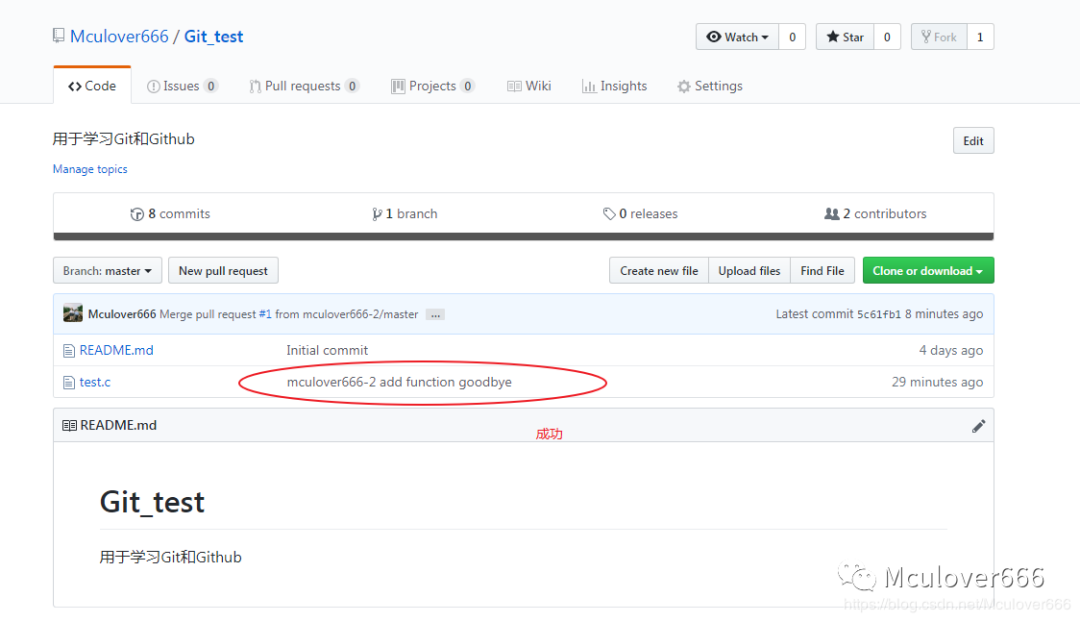The height and width of the screenshot is (622, 1080).
Task: Click the fork count 1
Action: coord(980,37)
